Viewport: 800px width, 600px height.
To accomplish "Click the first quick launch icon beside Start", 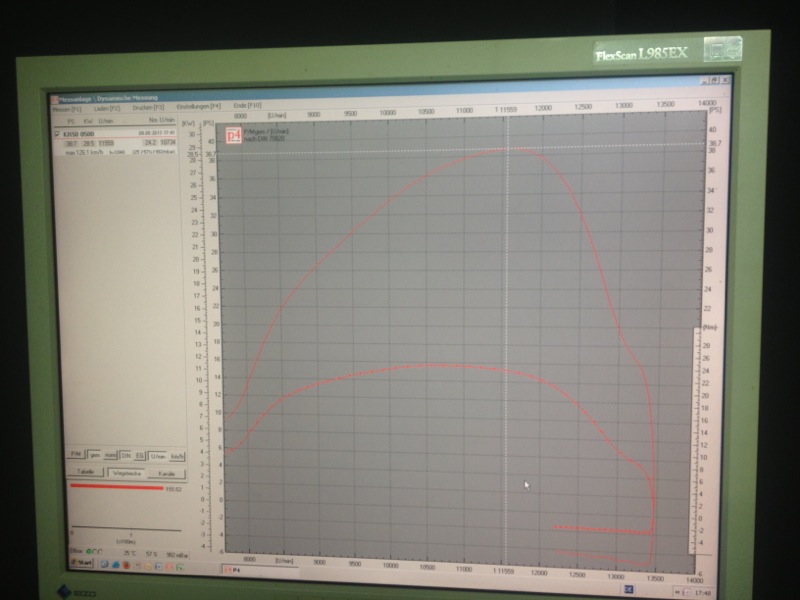I will [104, 563].
